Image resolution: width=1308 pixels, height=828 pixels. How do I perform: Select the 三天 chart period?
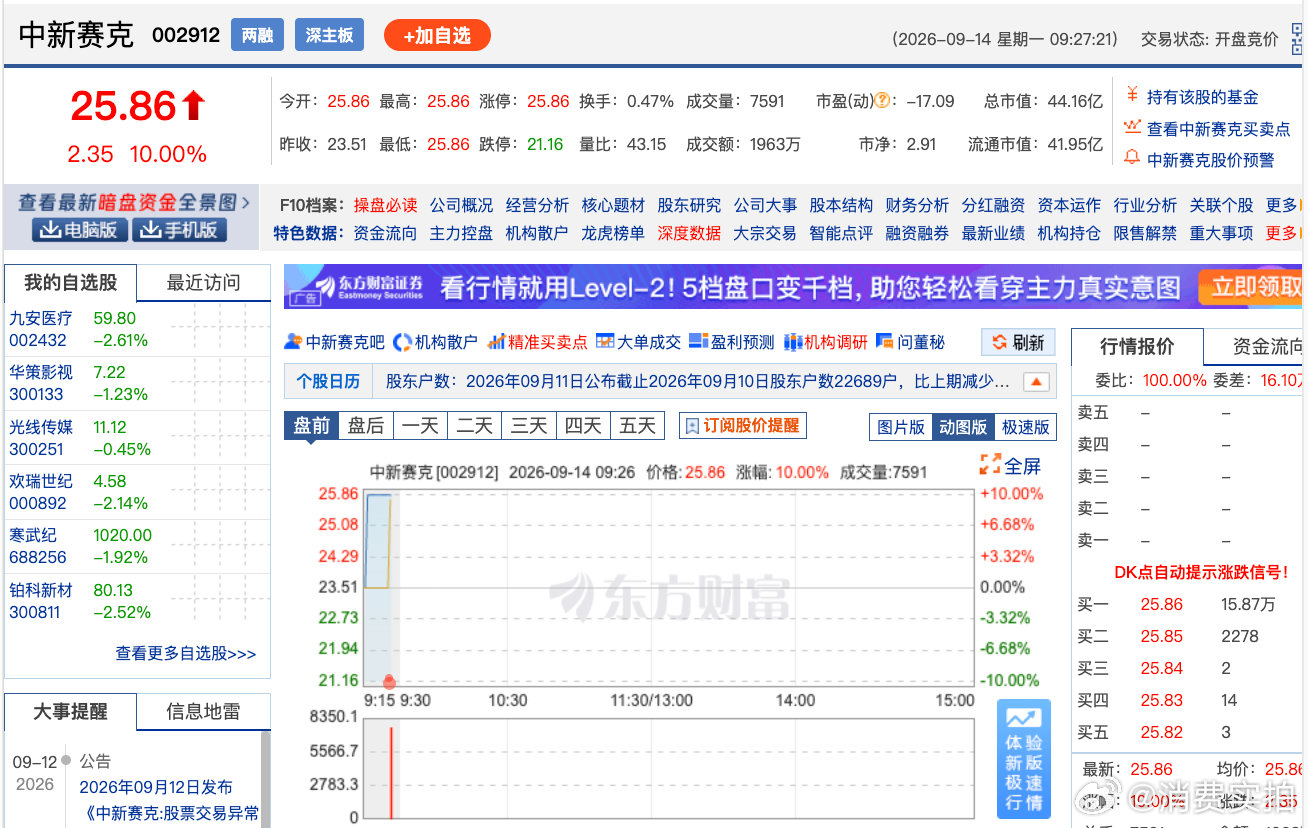[528, 426]
